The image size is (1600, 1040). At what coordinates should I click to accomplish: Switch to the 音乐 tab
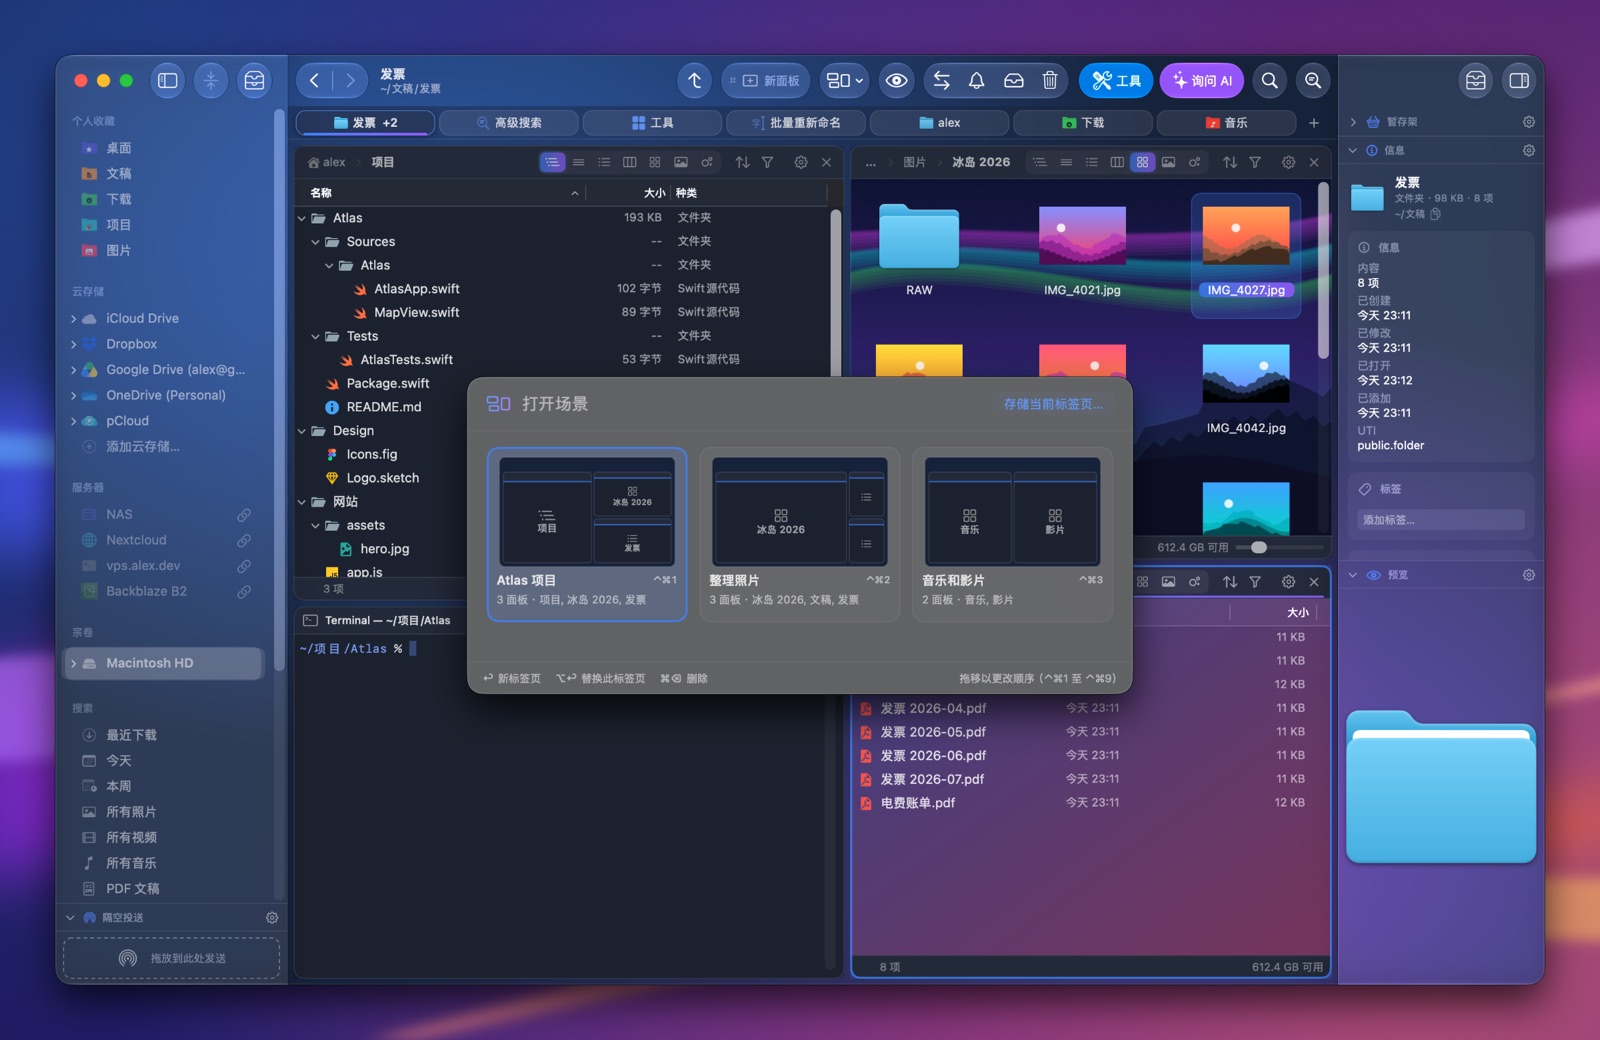coord(1226,123)
